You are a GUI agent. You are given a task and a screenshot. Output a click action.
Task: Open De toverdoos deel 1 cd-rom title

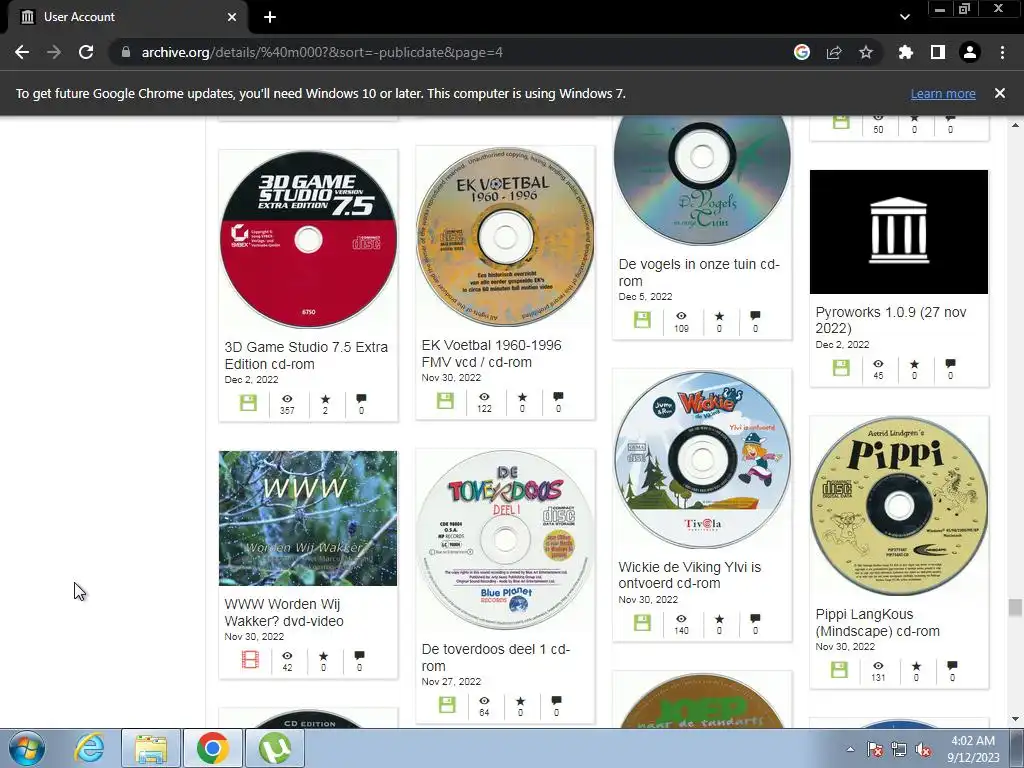496,658
